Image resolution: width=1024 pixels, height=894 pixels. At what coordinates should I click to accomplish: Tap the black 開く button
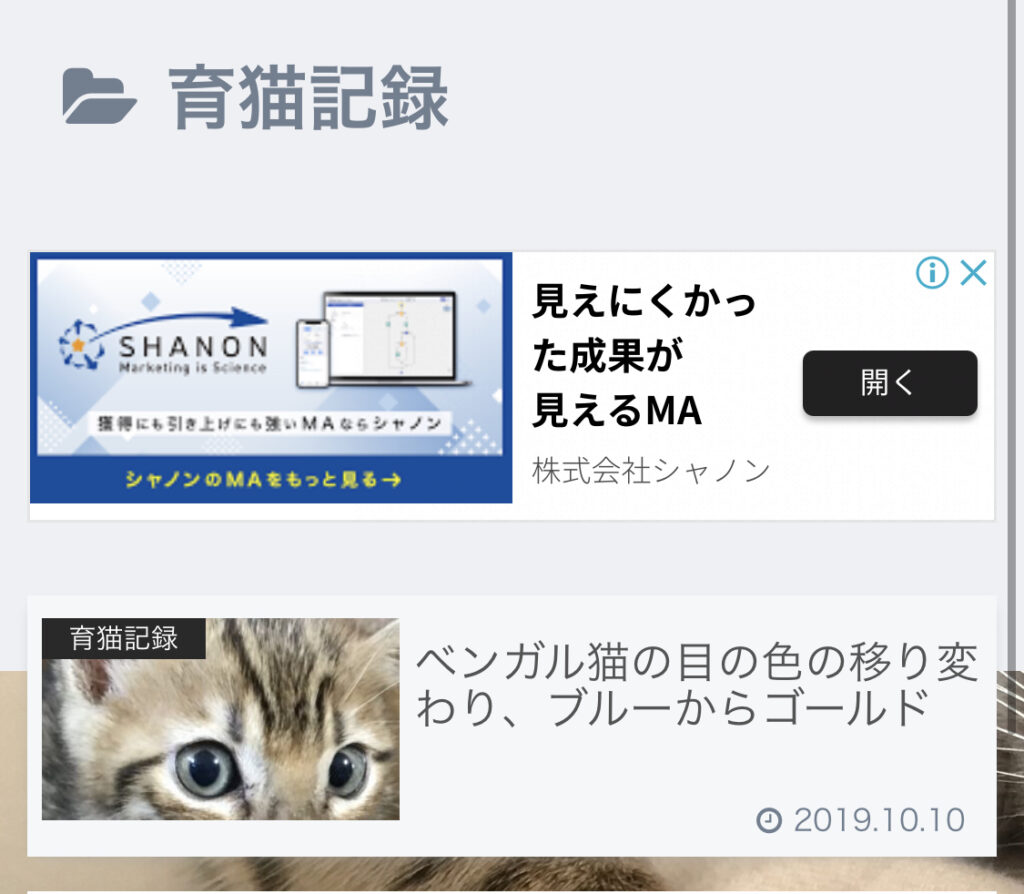[889, 383]
